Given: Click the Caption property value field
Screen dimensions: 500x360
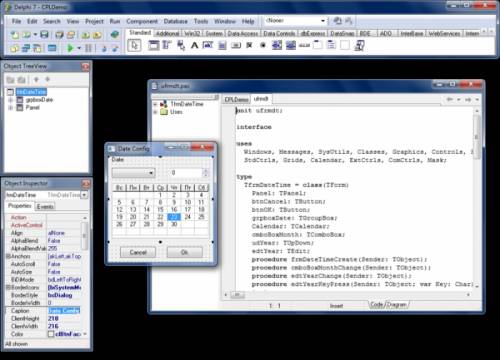Looking at the screenshot, I should click(64, 311).
